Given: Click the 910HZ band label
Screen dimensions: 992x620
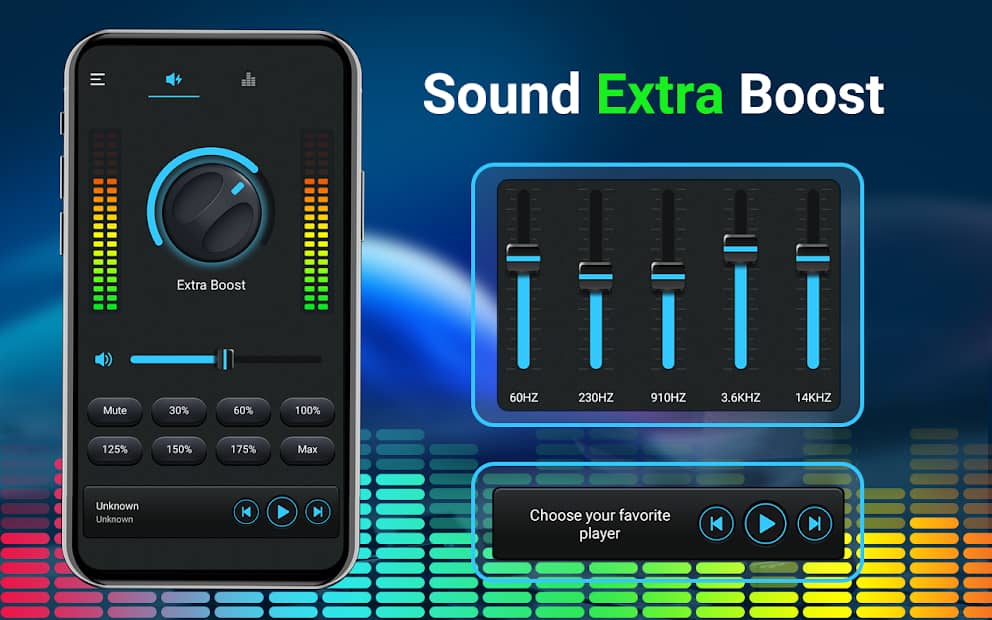Looking at the screenshot, I should [668, 398].
